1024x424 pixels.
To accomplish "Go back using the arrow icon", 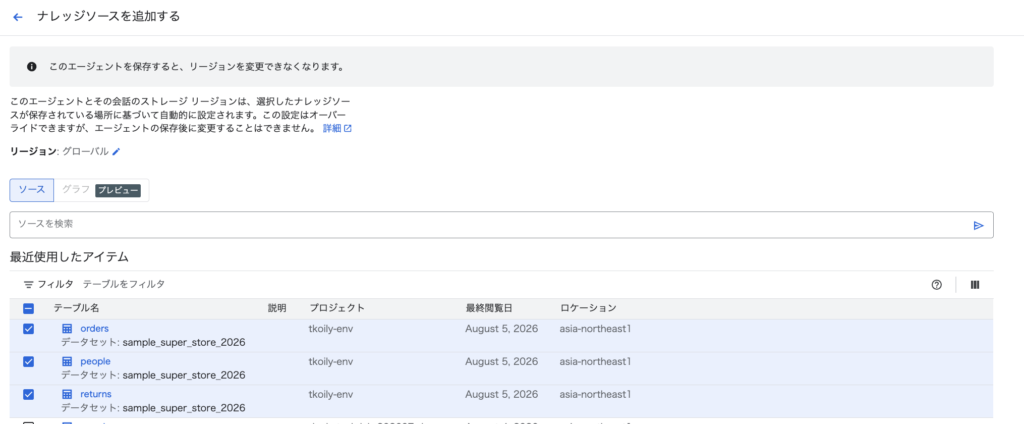I will click(x=18, y=17).
